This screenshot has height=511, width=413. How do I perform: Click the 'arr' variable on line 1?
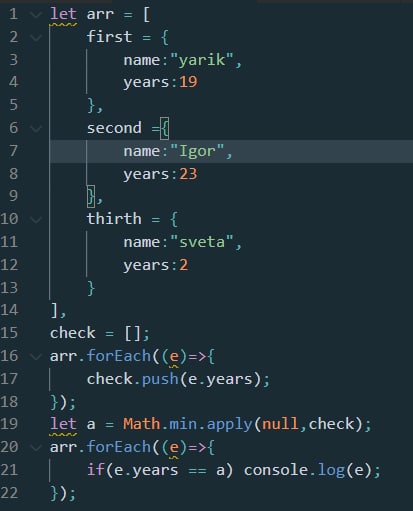100,15
